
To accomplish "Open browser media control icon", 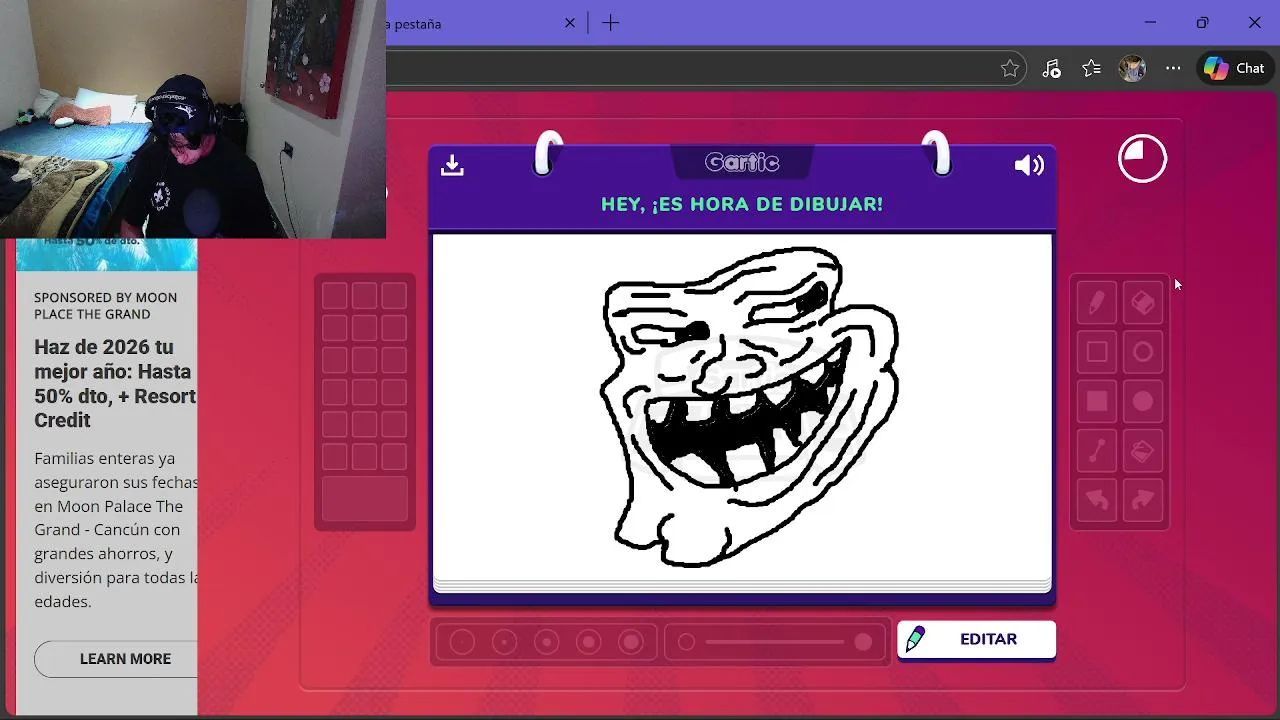I will click(x=1051, y=68).
